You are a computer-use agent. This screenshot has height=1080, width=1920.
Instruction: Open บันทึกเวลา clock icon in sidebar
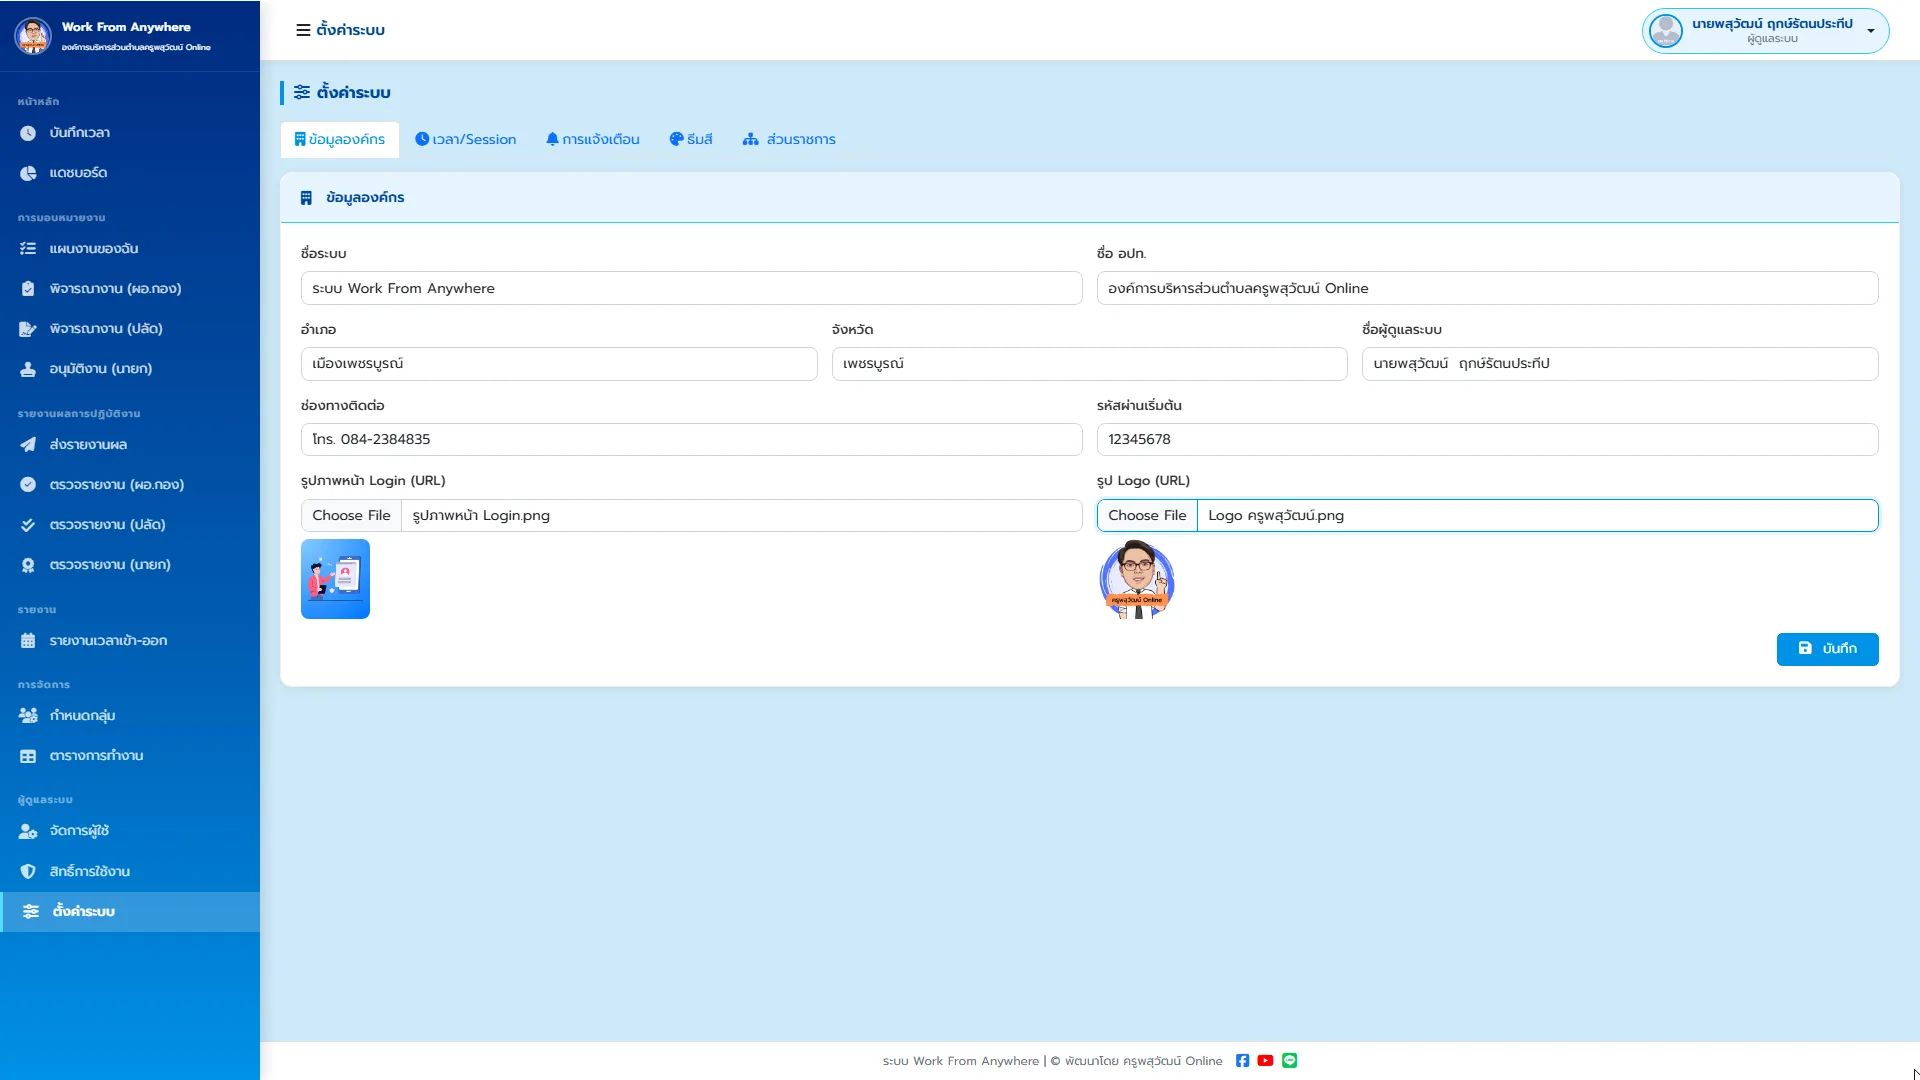click(28, 133)
